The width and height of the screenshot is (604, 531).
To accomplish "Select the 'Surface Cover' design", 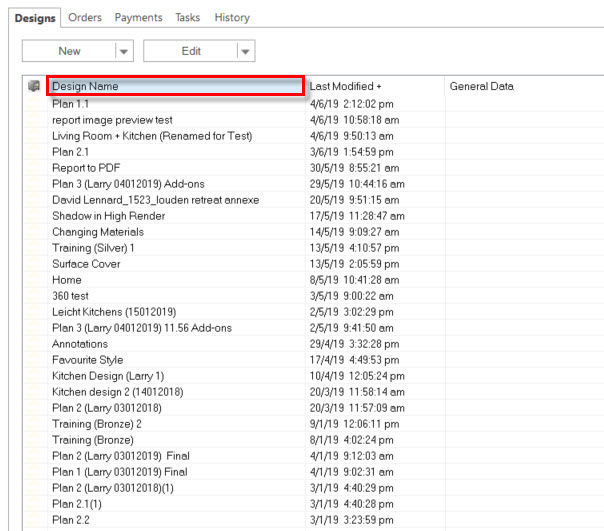I will click(x=86, y=264).
